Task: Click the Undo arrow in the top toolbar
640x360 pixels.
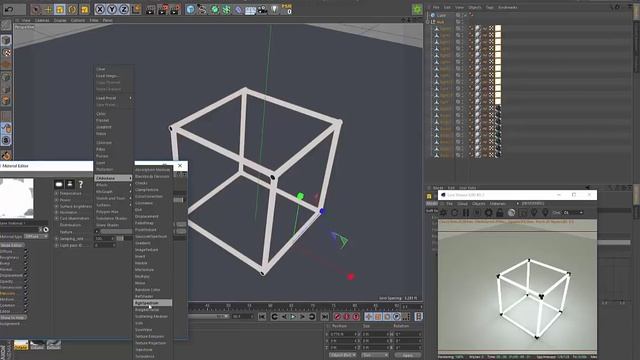Action: coord(9,9)
